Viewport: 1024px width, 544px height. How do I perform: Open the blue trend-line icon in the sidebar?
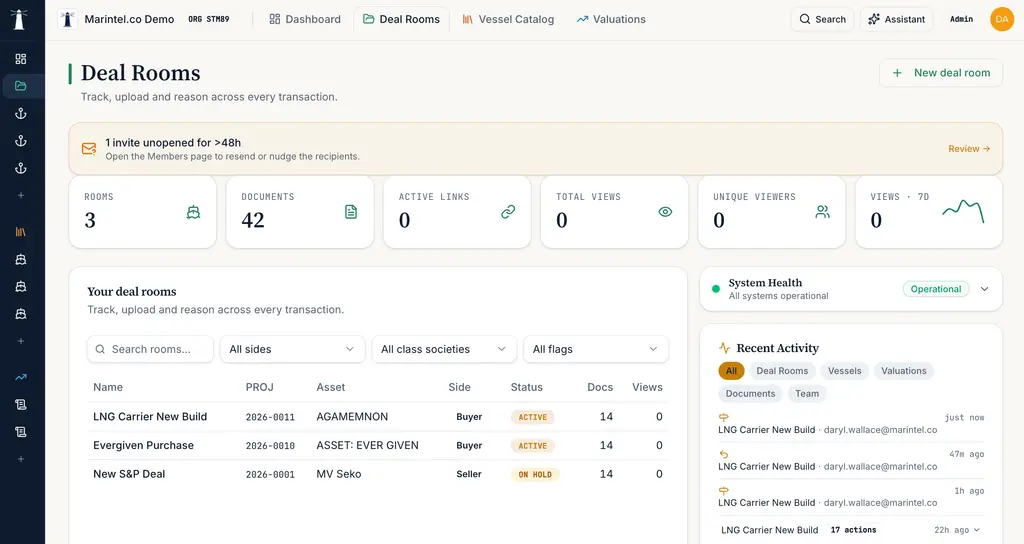21,377
